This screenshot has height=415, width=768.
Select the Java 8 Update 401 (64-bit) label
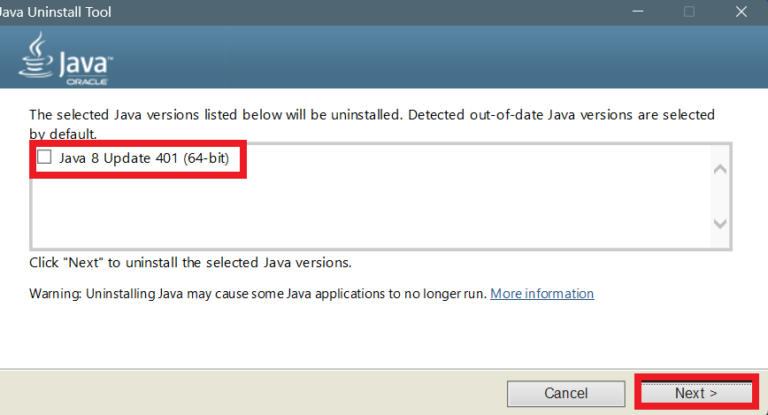144,158
